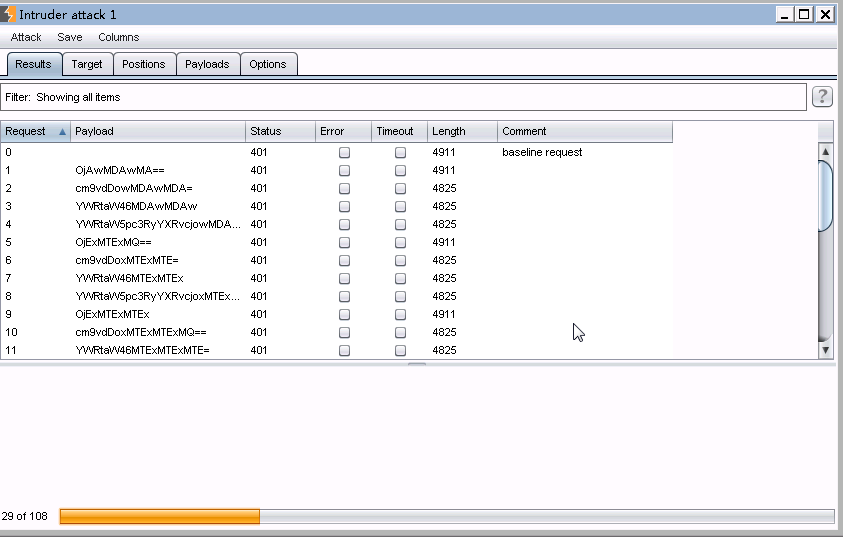843x537 pixels.
Task: Toggle Error checkbox for request 11
Action: (345, 350)
